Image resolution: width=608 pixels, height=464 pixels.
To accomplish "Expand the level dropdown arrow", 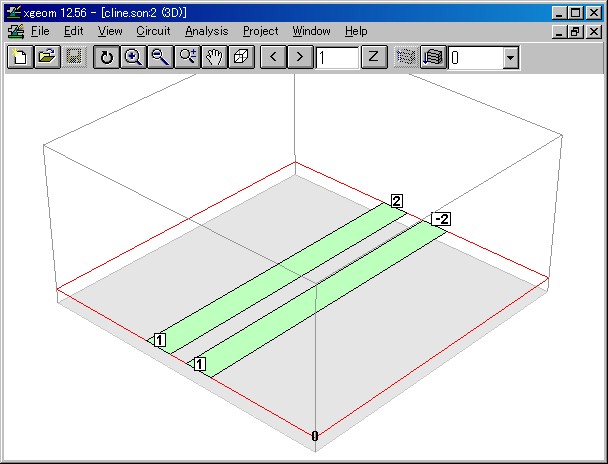I will pyautogui.click(x=511, y=58).
